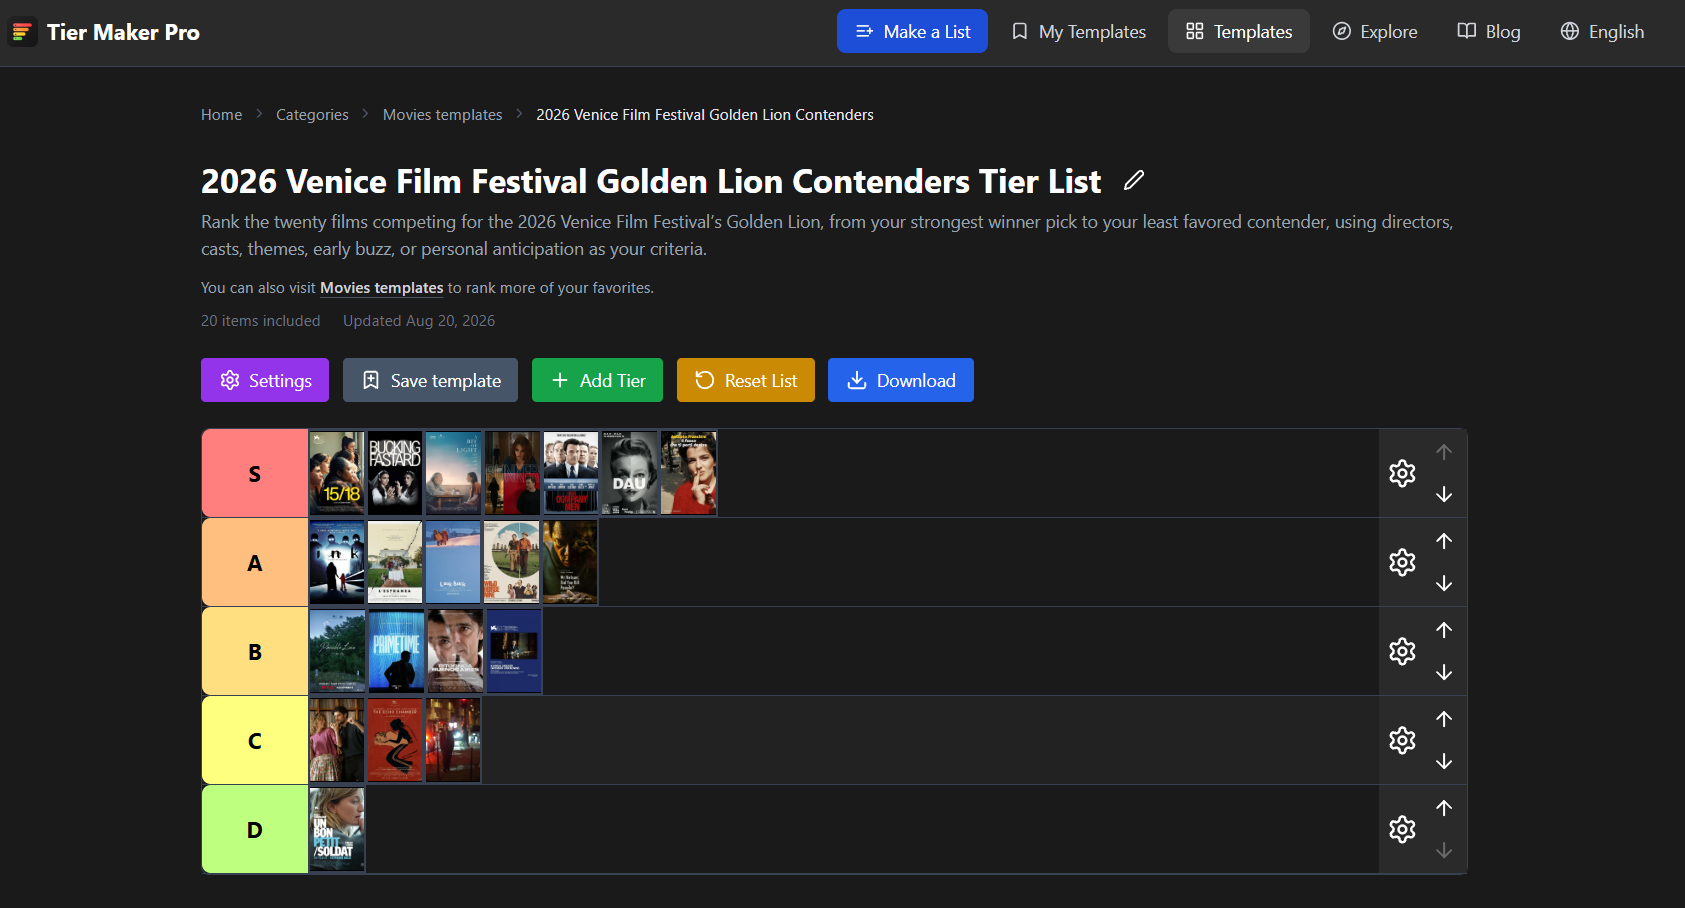Select the night street poster in C tier

[453, 740]
